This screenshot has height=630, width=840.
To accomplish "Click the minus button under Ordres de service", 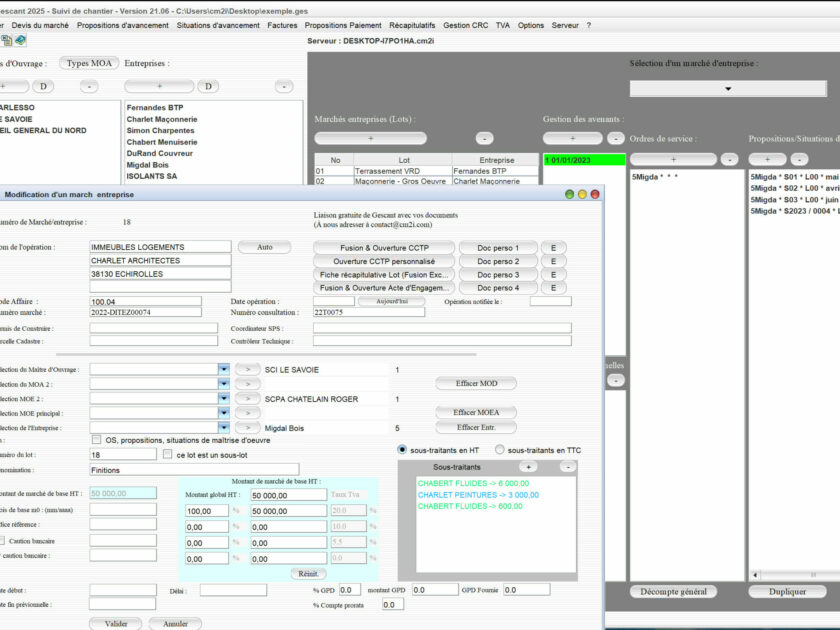I will click(x=729, y=159).
